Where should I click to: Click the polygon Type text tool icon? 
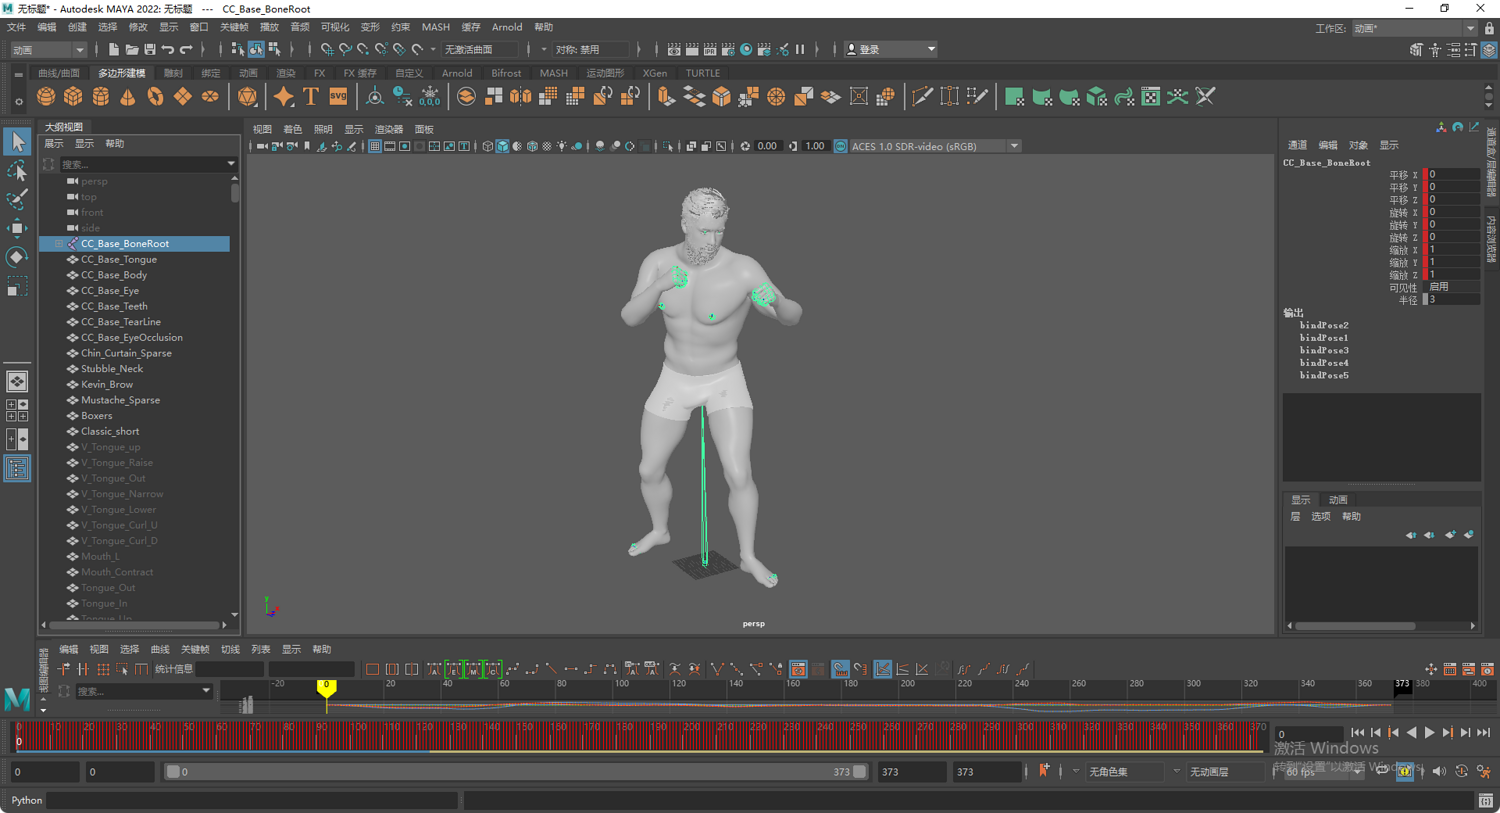[x=311, y=96]
